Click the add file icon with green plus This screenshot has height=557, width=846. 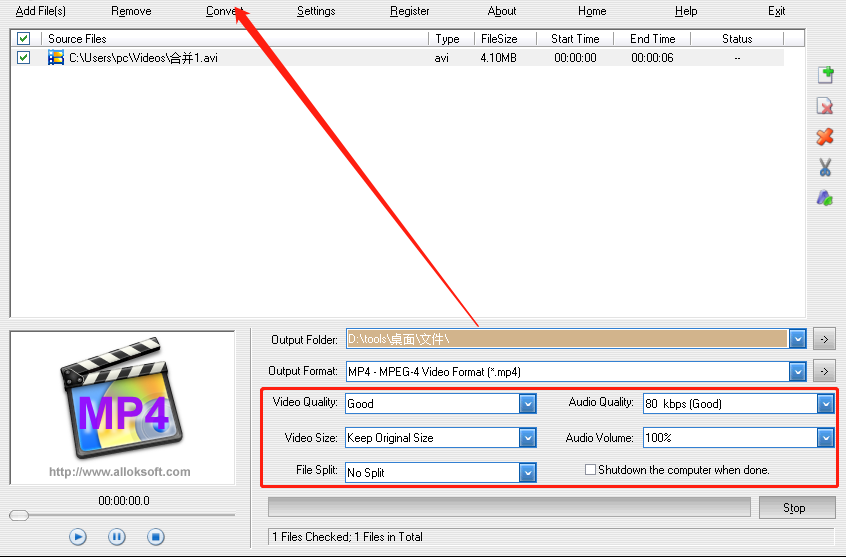point(825,74)
